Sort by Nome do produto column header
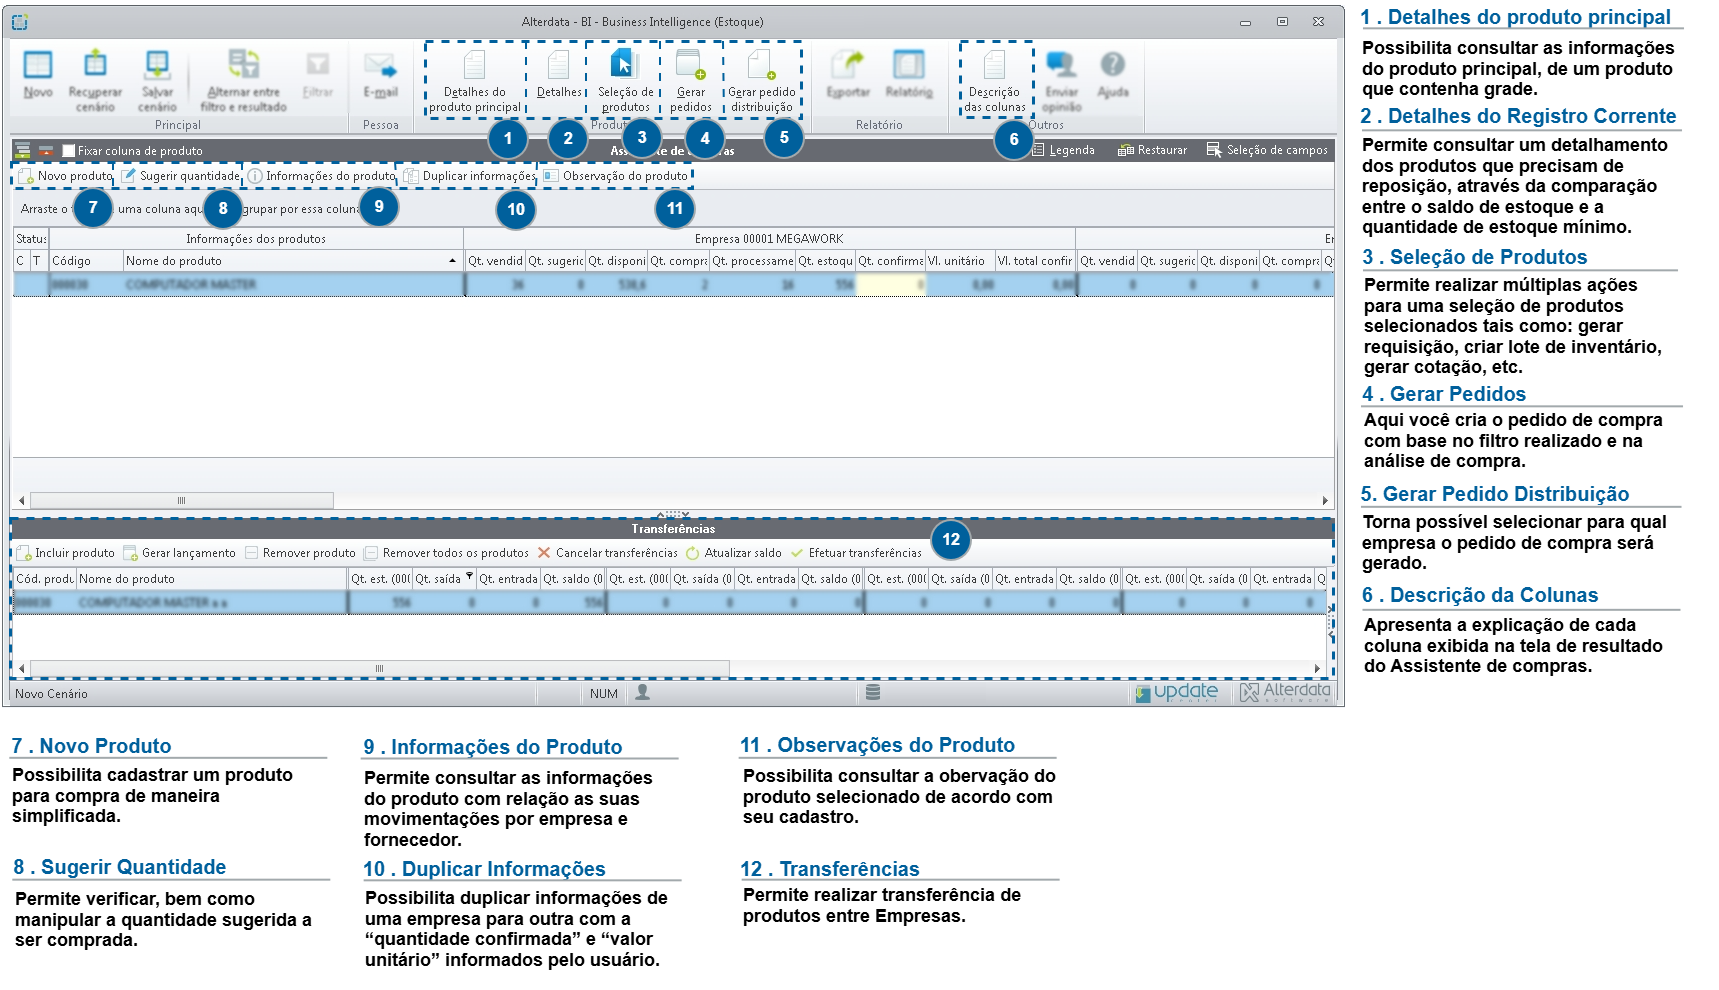This screenshot has width=1719, height=990. pyautogui.click(x=291, y=261)
